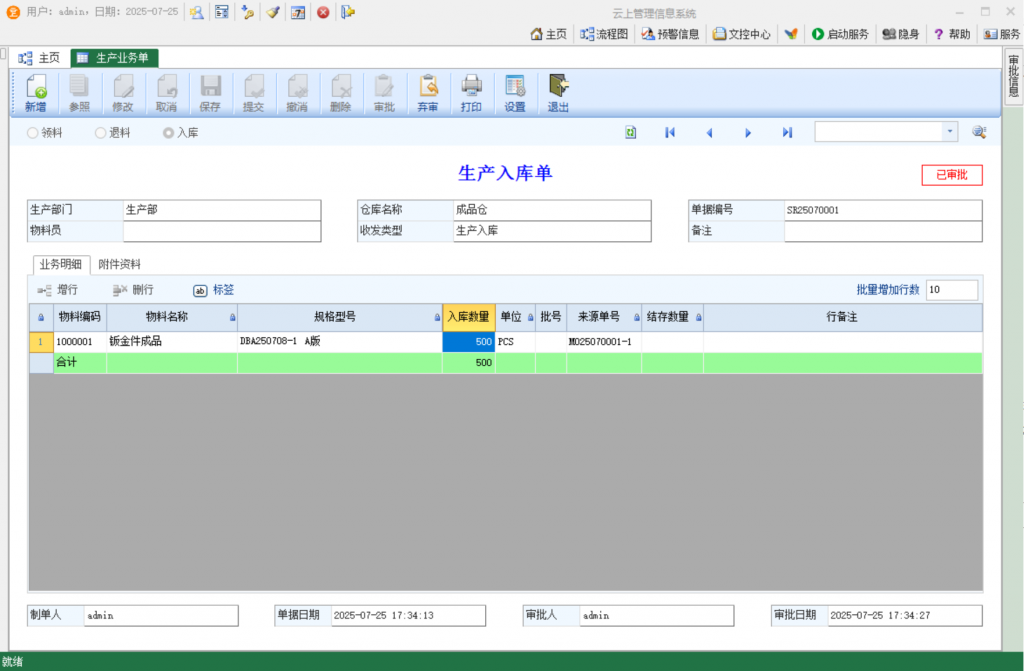Click the 仓库名称 field showing 成品仓
1024x671 pixels.
552,210
